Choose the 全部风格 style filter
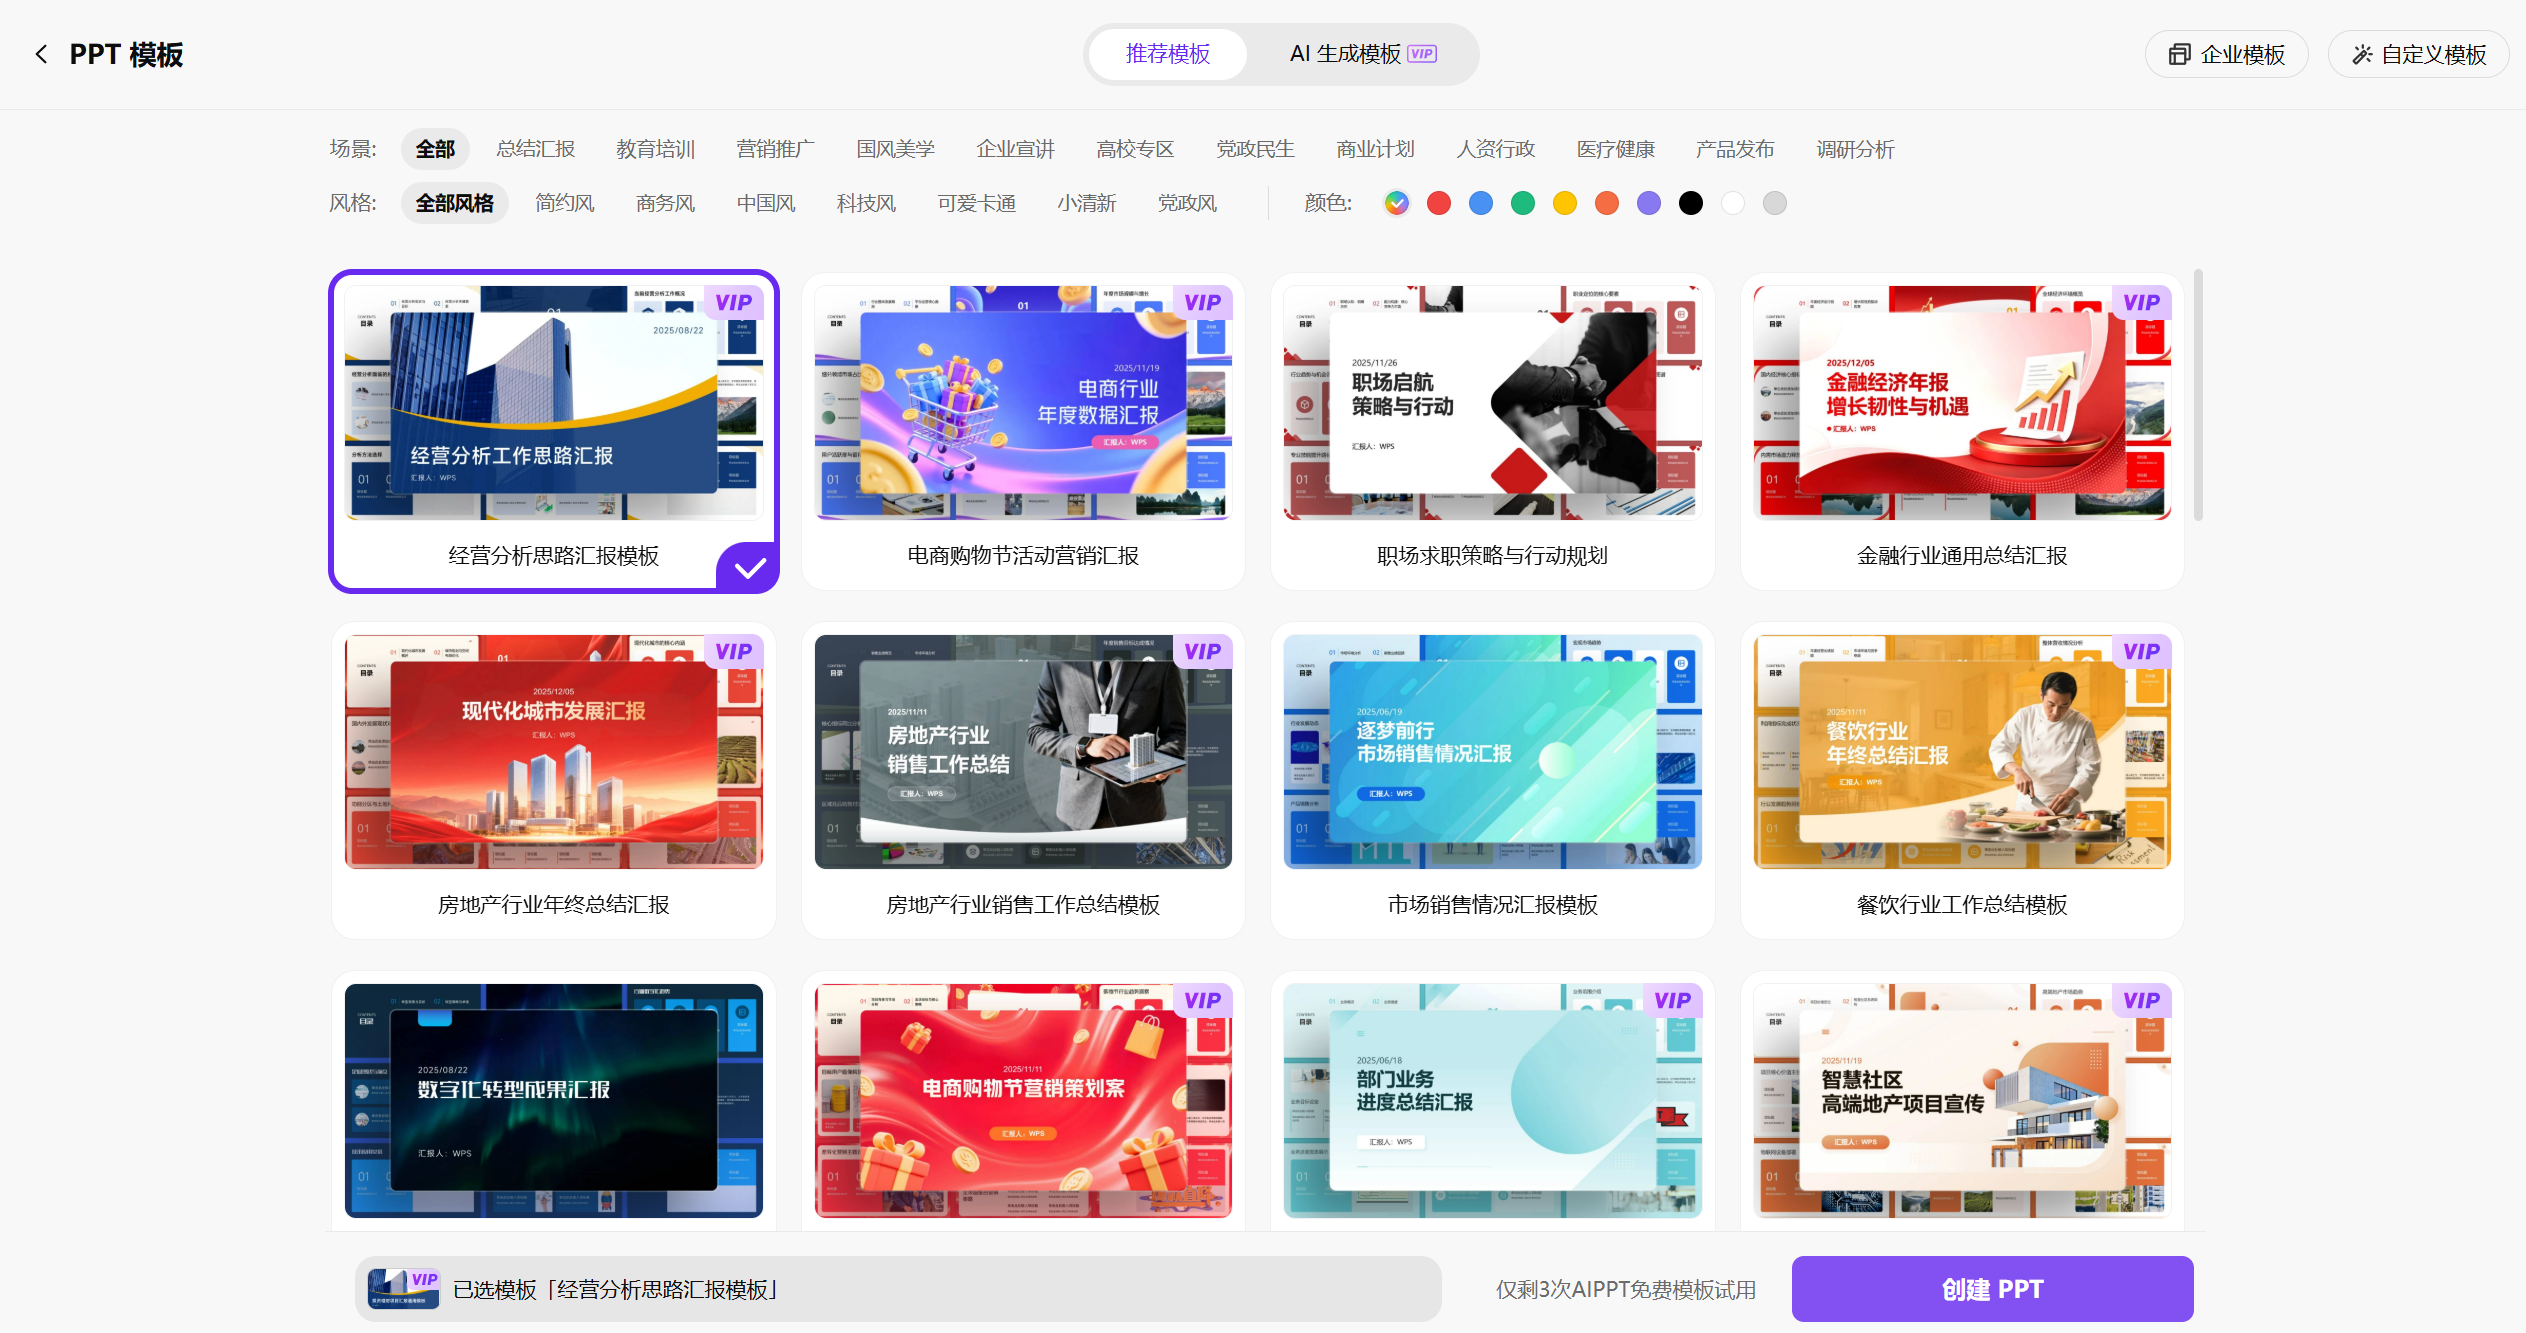This screenshot has width=2526, height=1333. coord(454,203)
